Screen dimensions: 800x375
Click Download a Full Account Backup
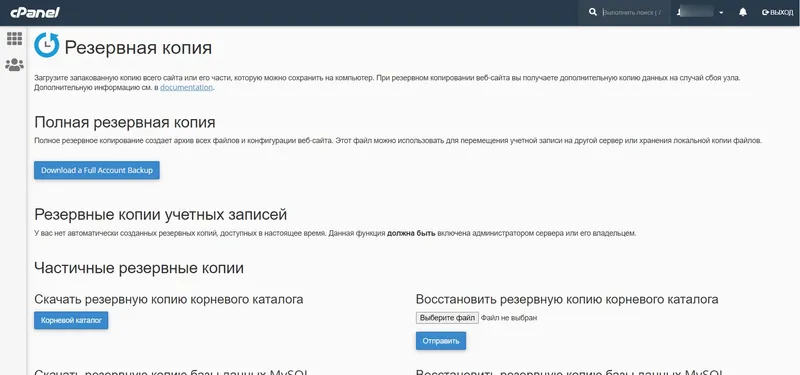pos(97,170)
